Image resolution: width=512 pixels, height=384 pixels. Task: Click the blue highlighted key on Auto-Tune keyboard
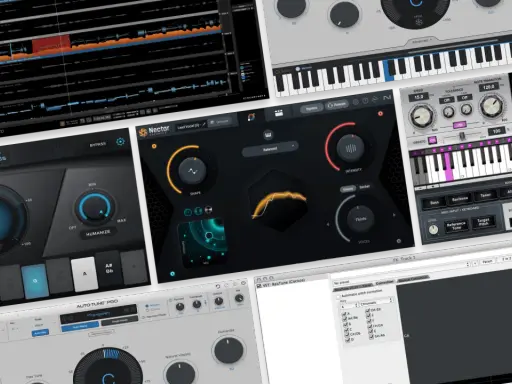tap(389, 70)
